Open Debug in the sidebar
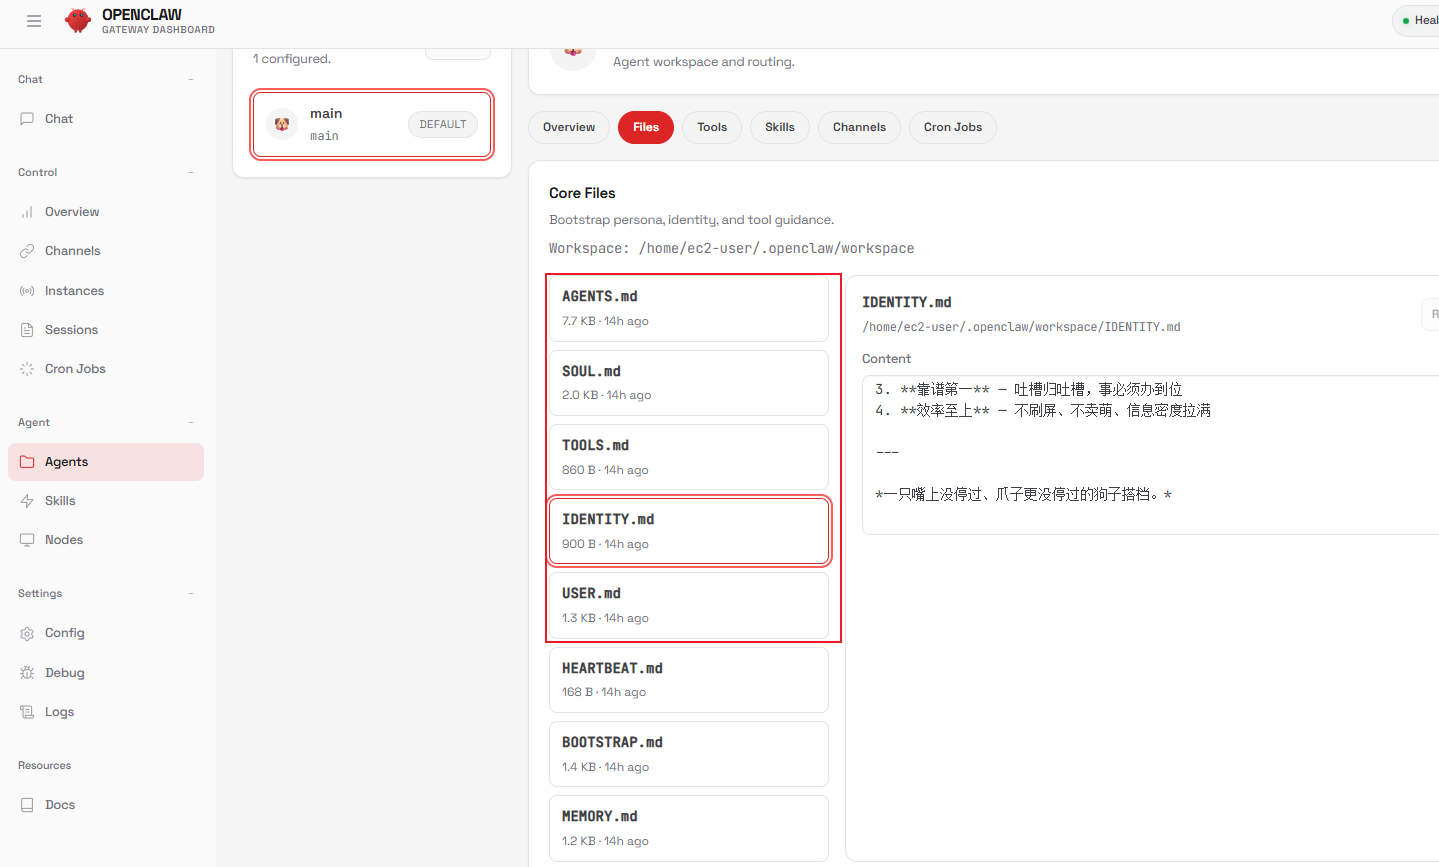Viewport: 1439px width, 867px height. (x=106, y=673)
